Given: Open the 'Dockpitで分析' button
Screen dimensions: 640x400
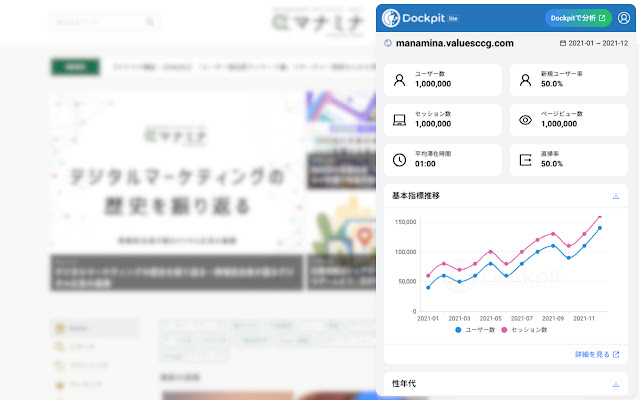Looking at the screenshot, I should pyautogui.click(x=578, y=18).
